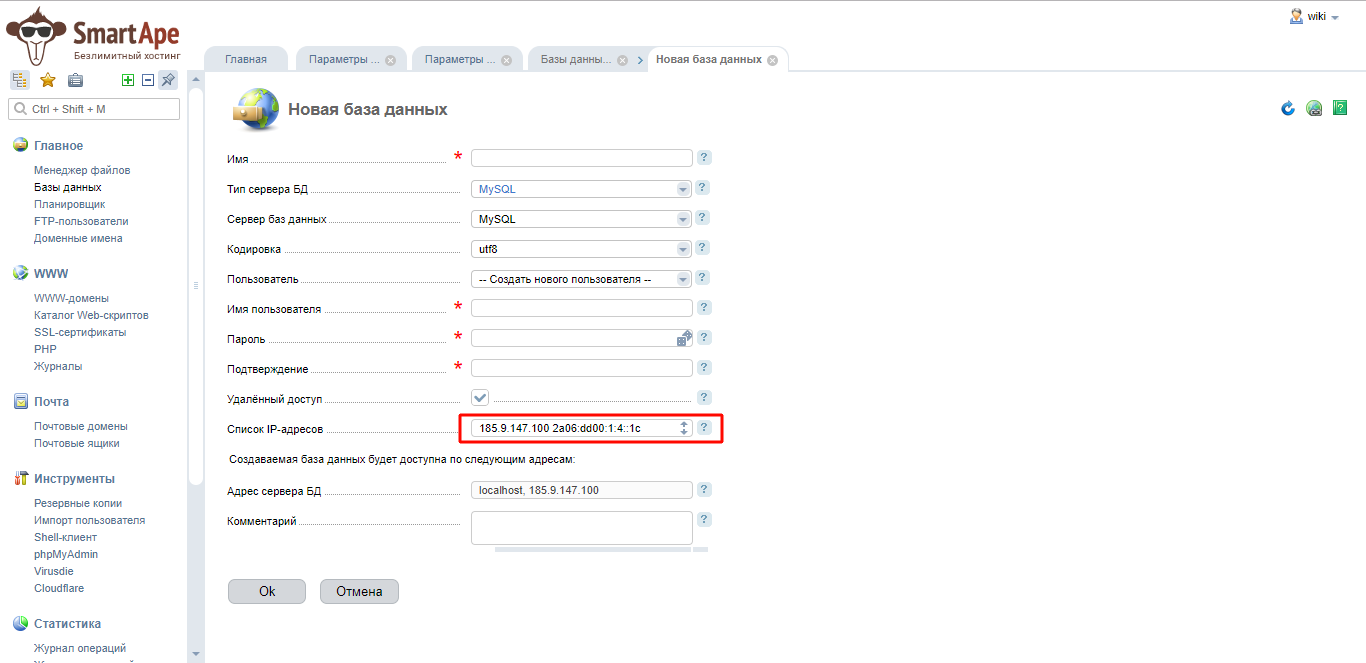The width and height of the screenshot is (1366, 663).
Task: Open the Тип сервера БД dropdown
Action: [x=582, y=188]
